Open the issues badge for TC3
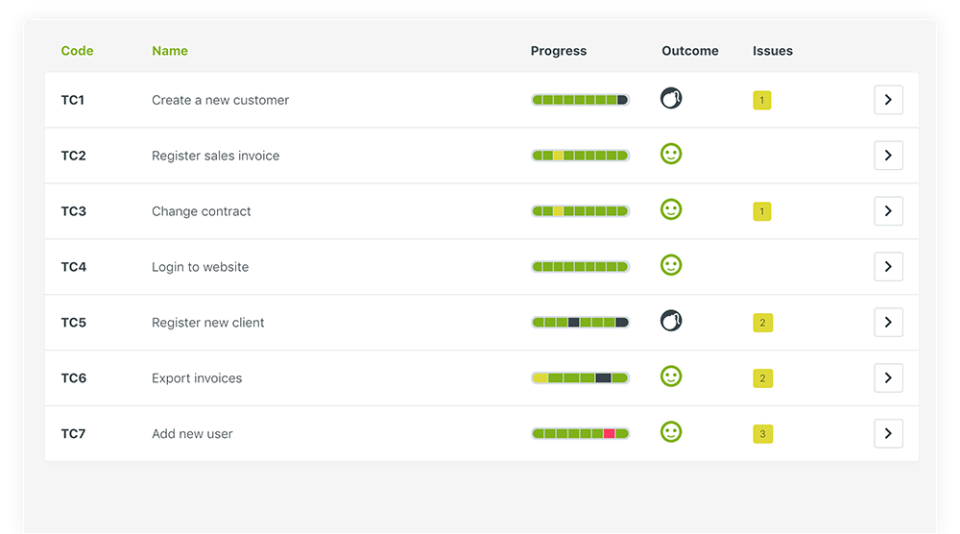This screenshot has width=960, height=534. (762, 211)
